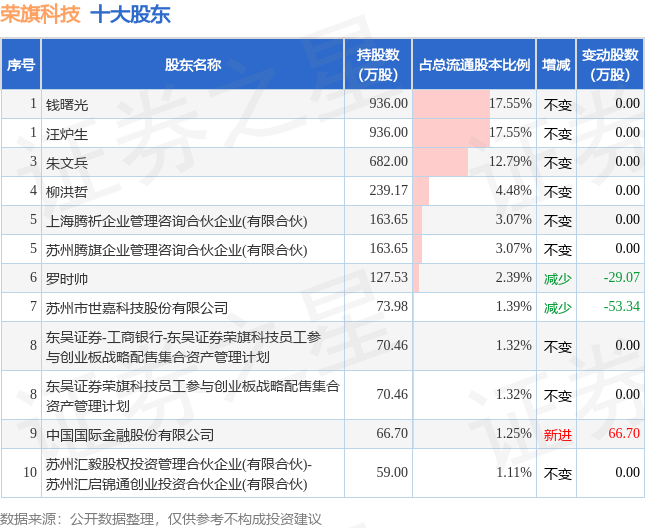Click rank number 10

coord(30,472)
